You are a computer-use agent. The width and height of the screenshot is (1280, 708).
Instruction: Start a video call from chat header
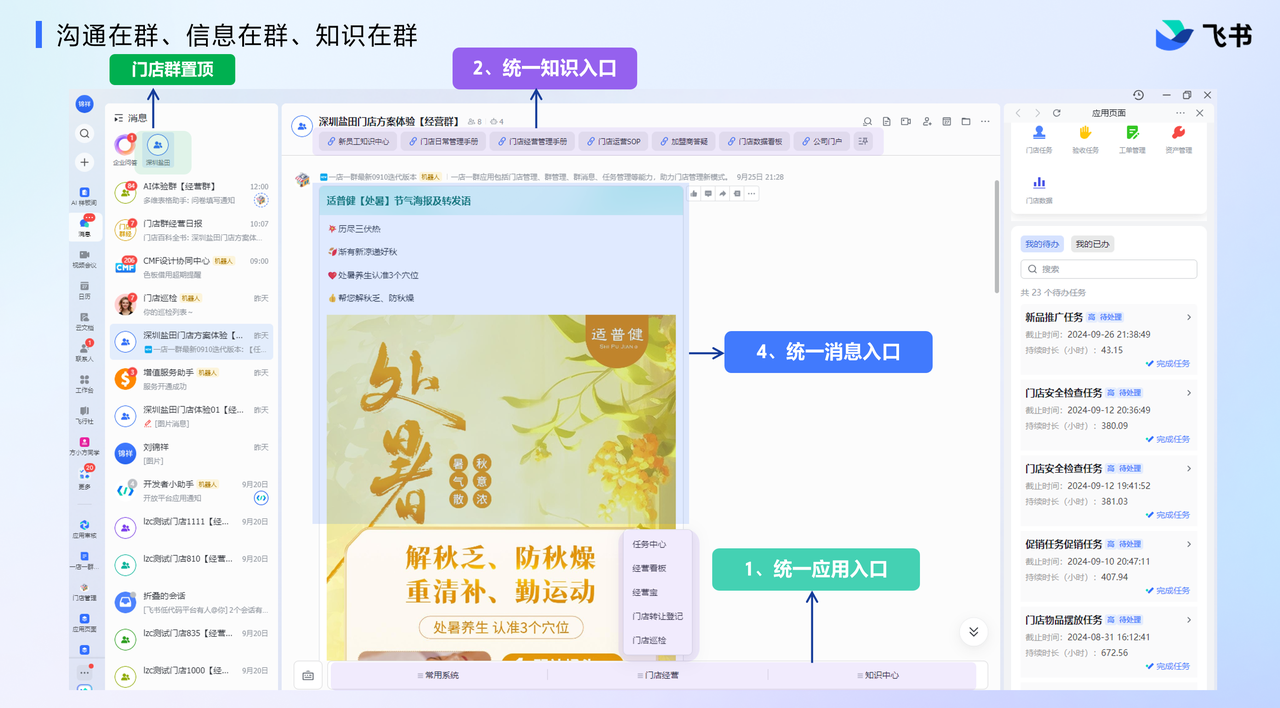pyautogui.click(x=905, y=122)
